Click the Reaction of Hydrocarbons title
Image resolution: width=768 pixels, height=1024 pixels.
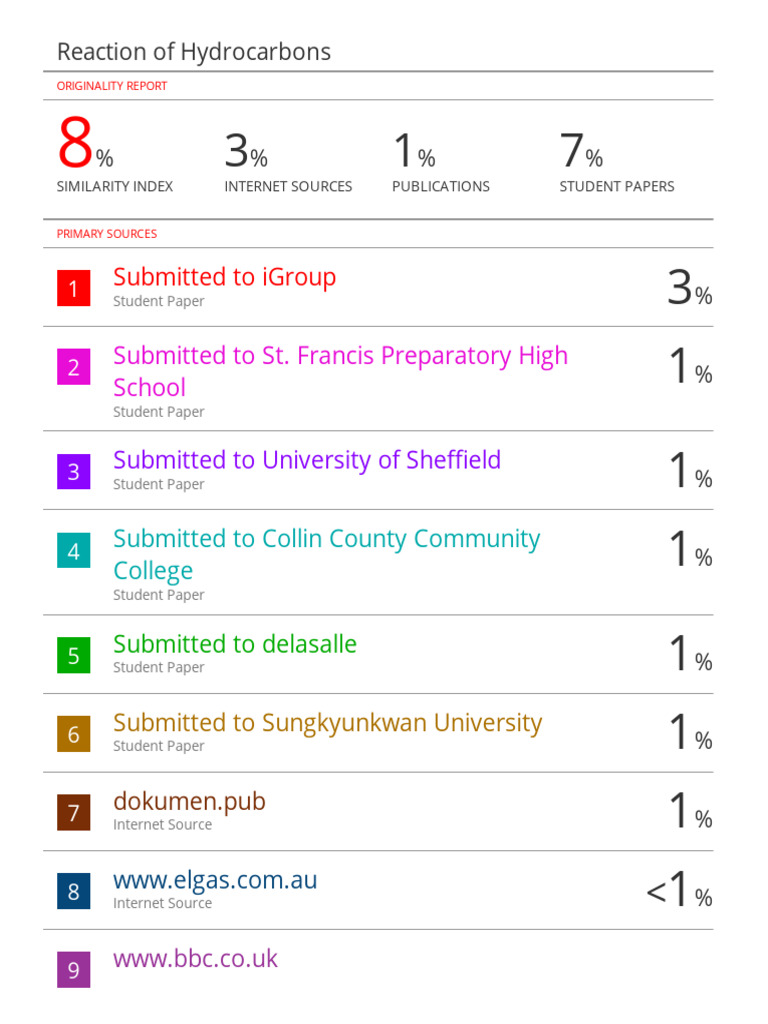tap(193, 52)
